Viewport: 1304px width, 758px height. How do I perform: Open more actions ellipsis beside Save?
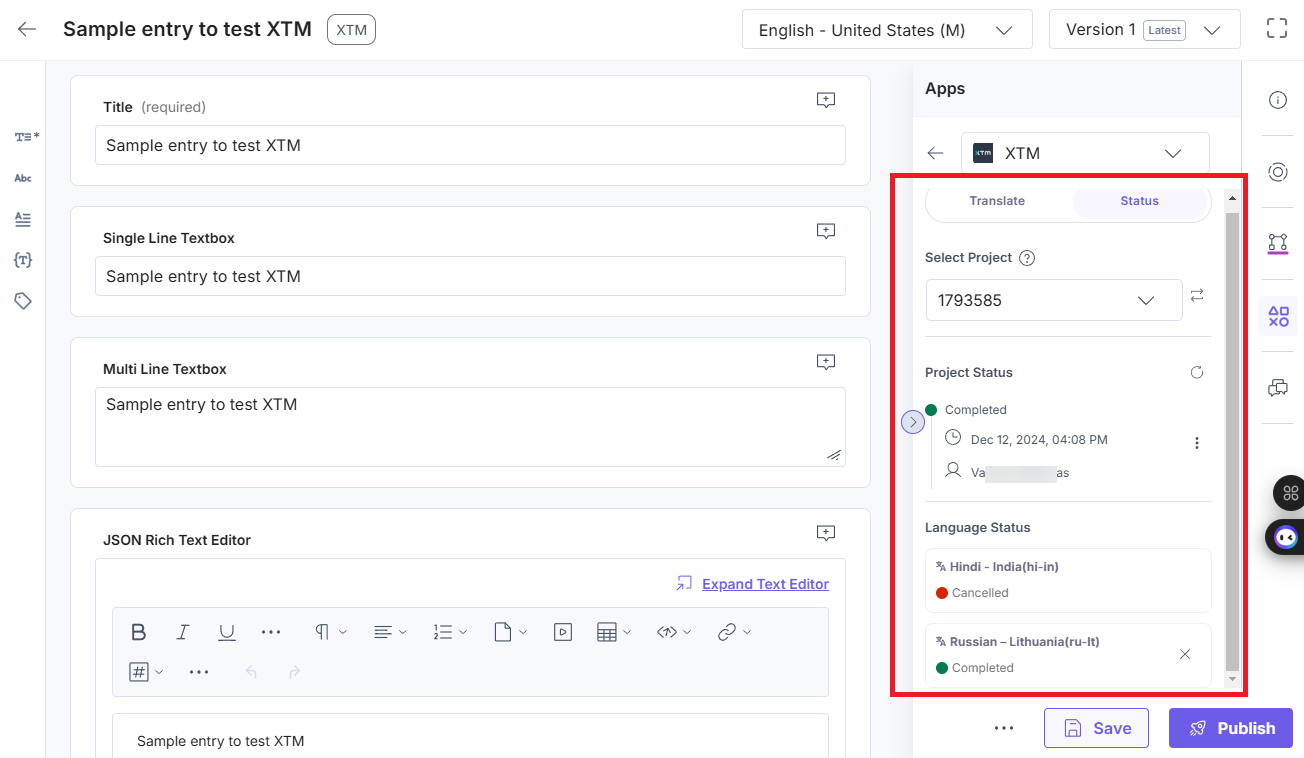[1004, 728]
